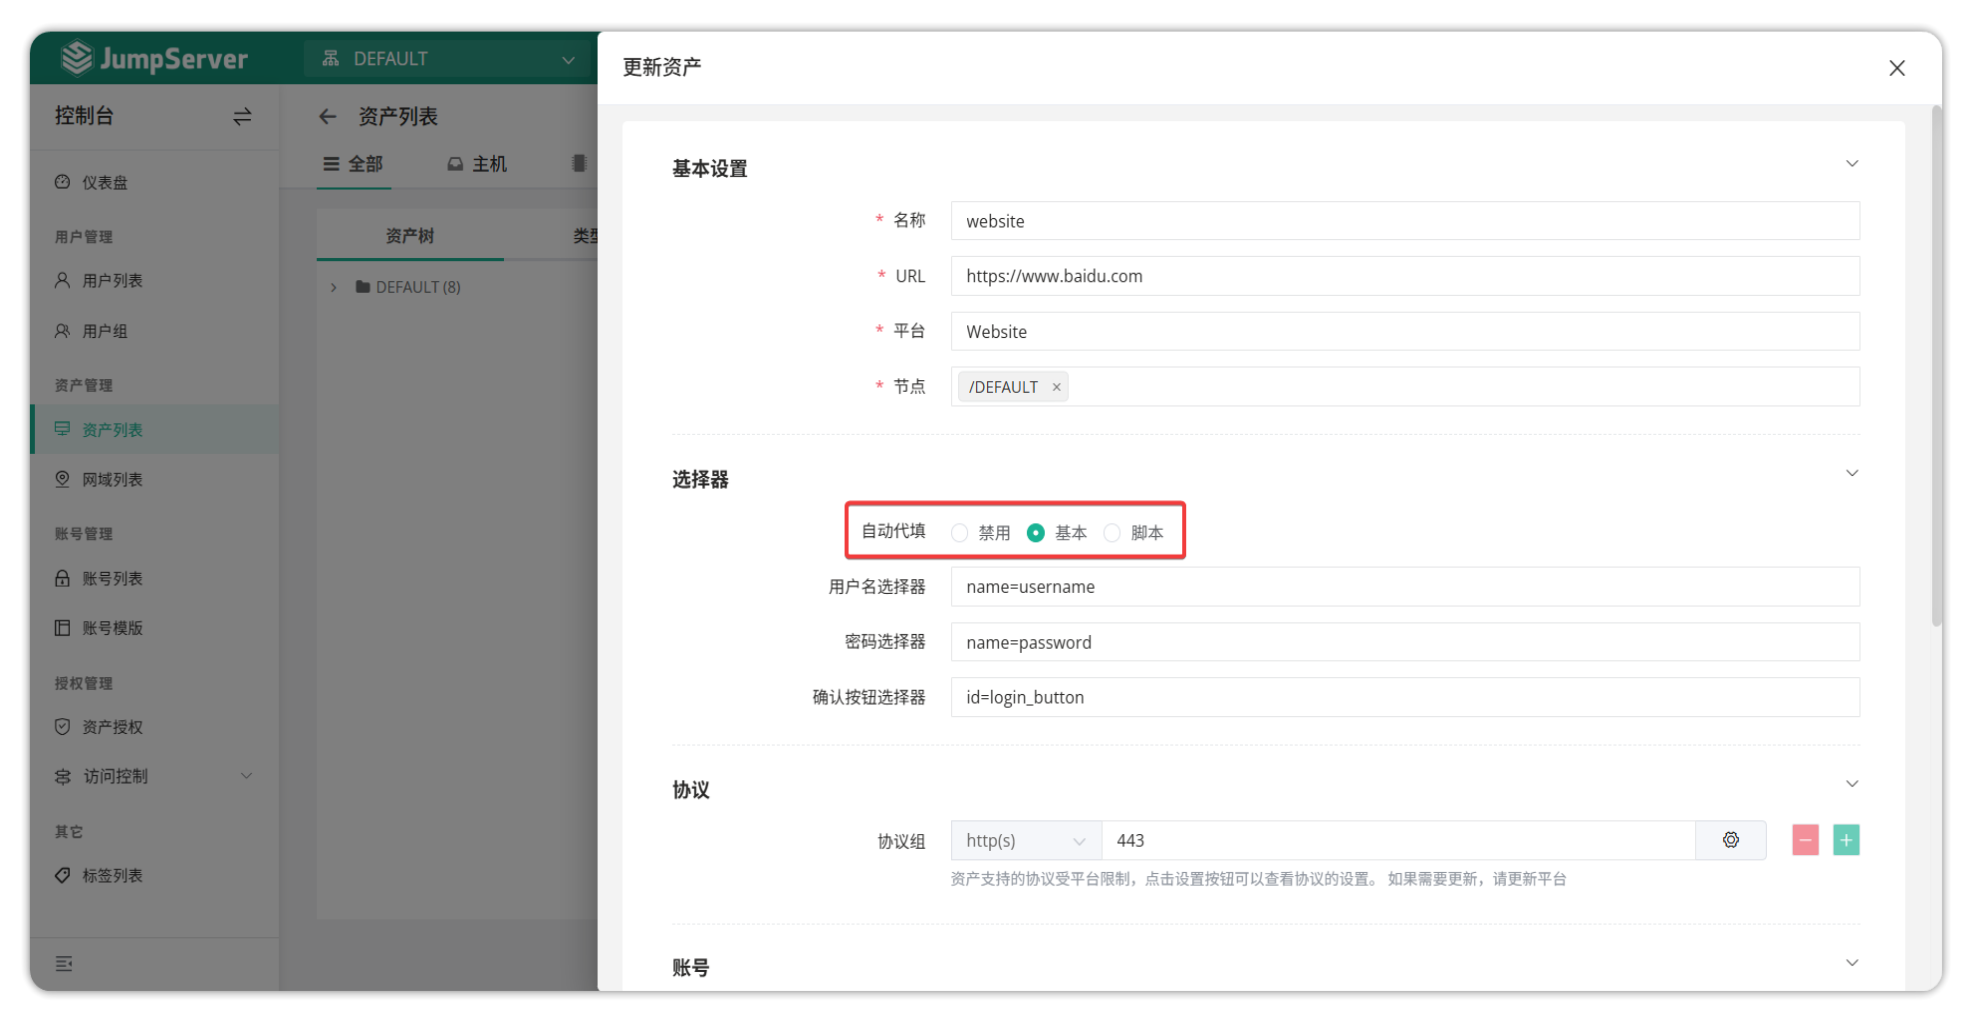This screenshot has width=1972, height=1012.
Task: Select the 资产树 tab
Action: tap(410, 236)
